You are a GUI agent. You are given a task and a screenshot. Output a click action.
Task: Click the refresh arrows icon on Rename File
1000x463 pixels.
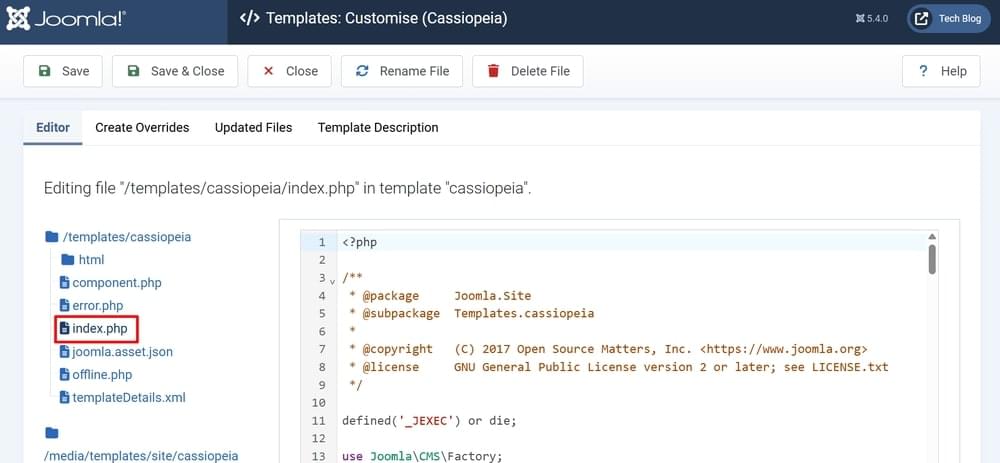click(x=362, y=71)
